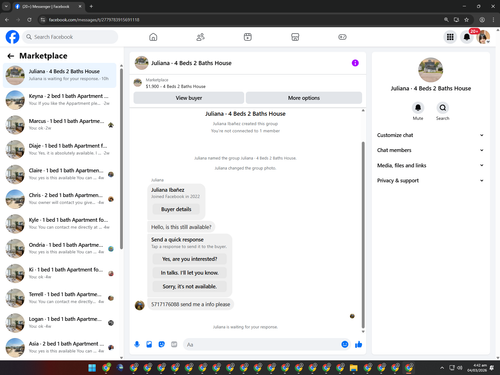Choose a GIF icon in composer
The image size is (500, 375).
(x=174, y=344)
